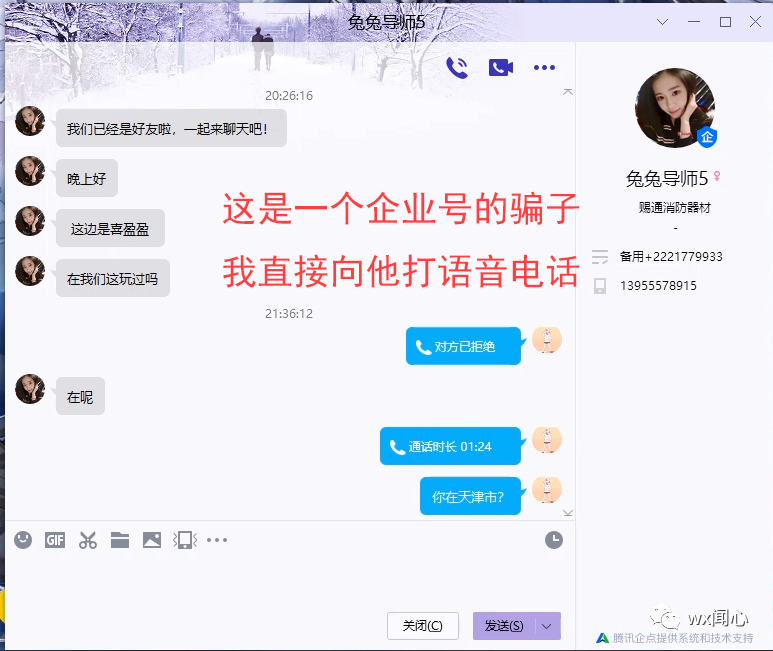Viewport: 773px width, 651px height.
Task: Select the scissors screenshot tool
Action: pyautogui.click(x=88, y=540)
